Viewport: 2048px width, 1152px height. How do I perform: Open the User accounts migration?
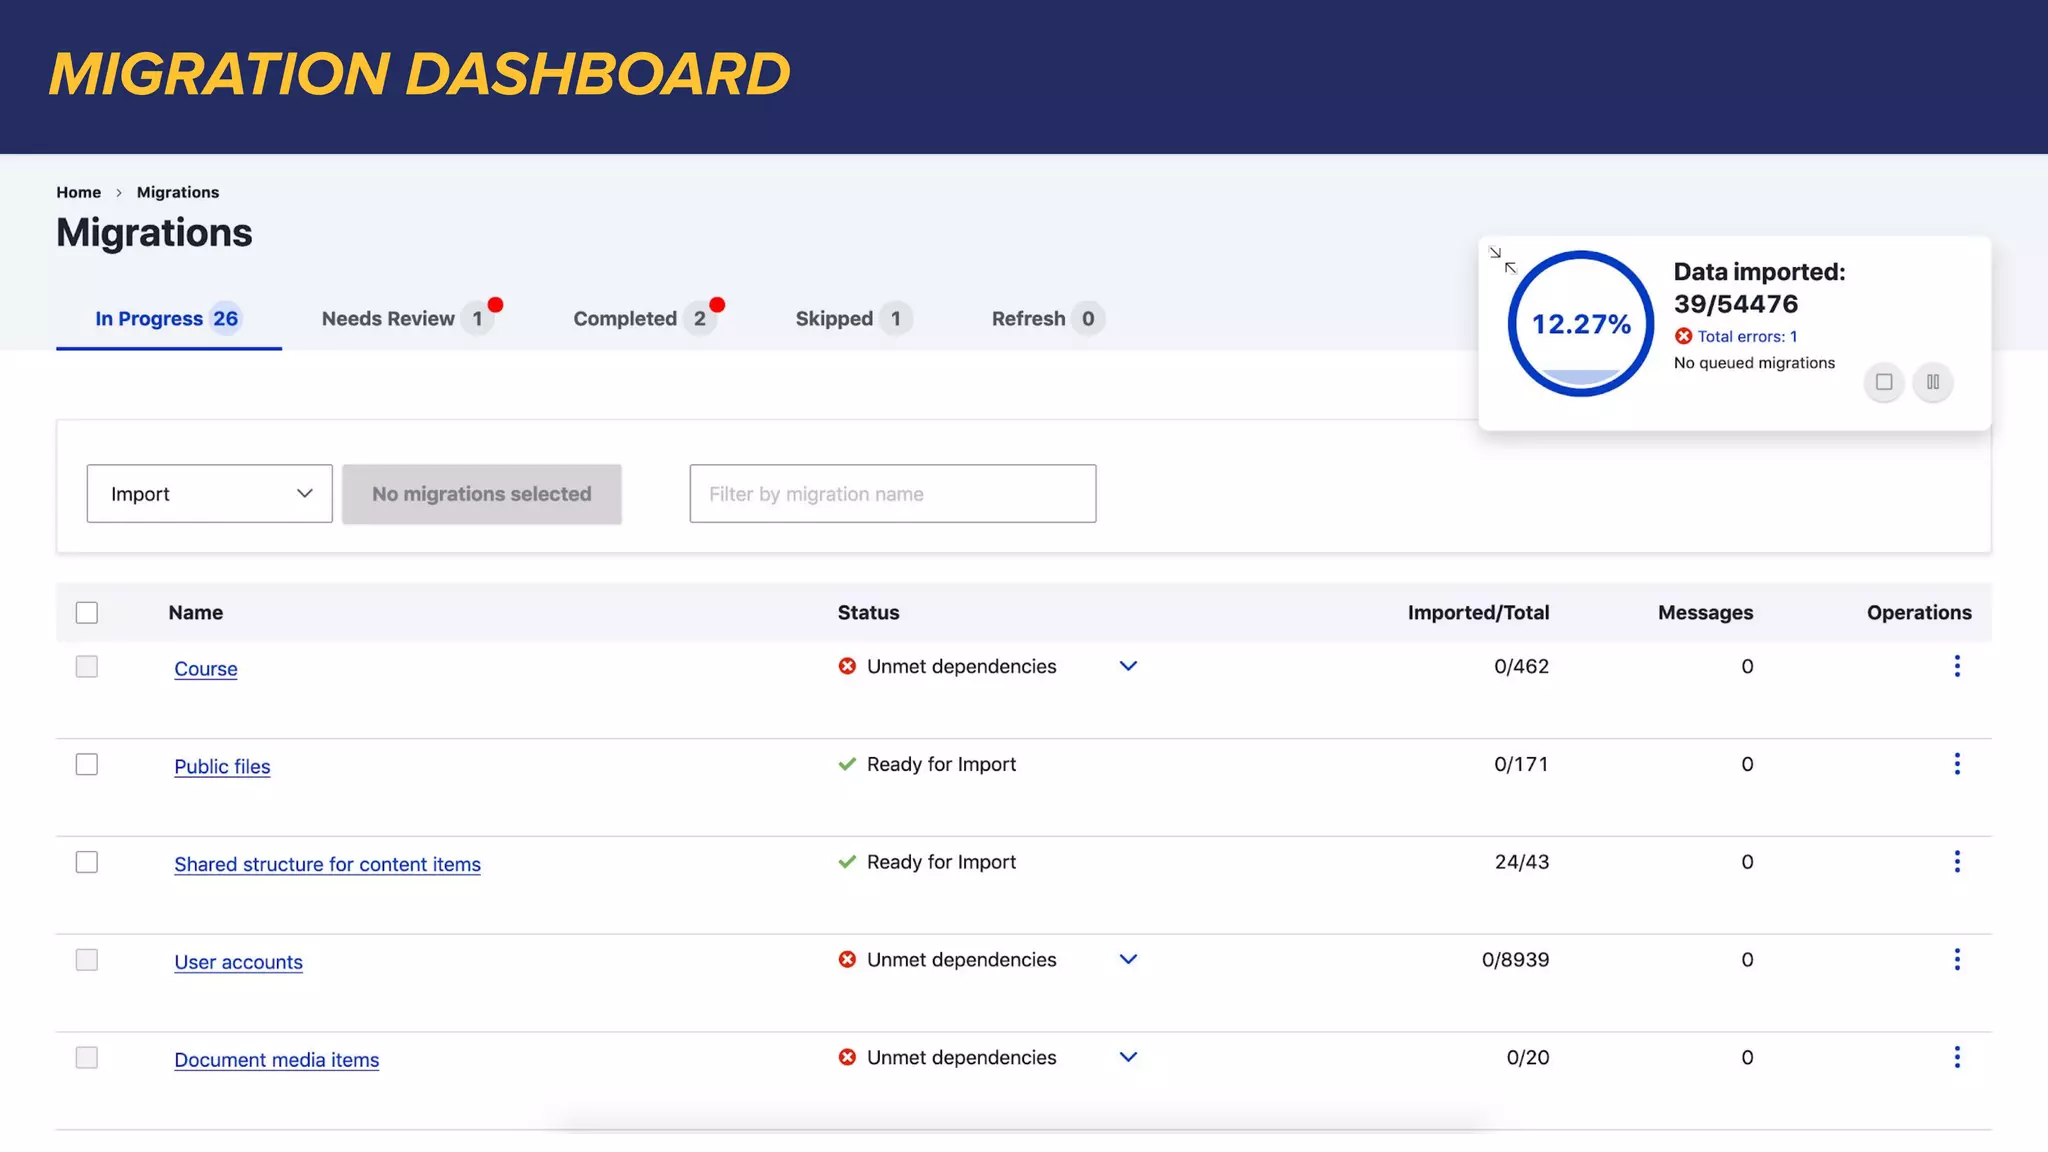tap(238, 962)
